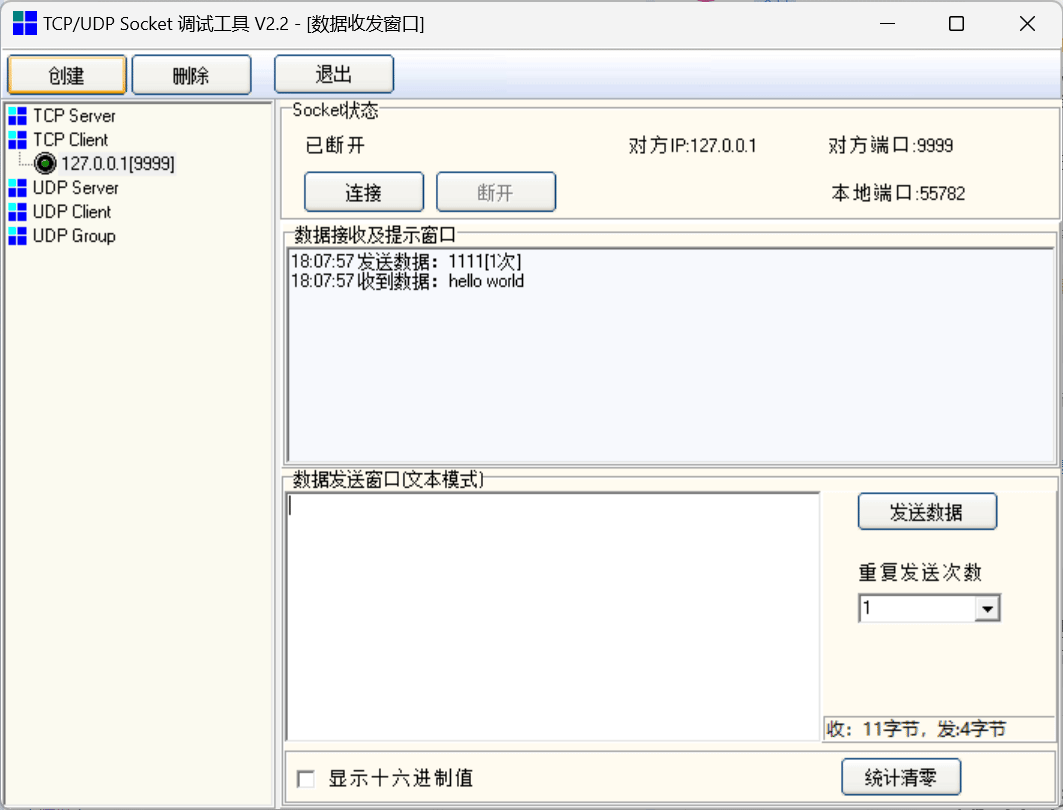Select the UDP Group node icon
The width and height of the screenshot is (1063, 810).
[17, 235]
